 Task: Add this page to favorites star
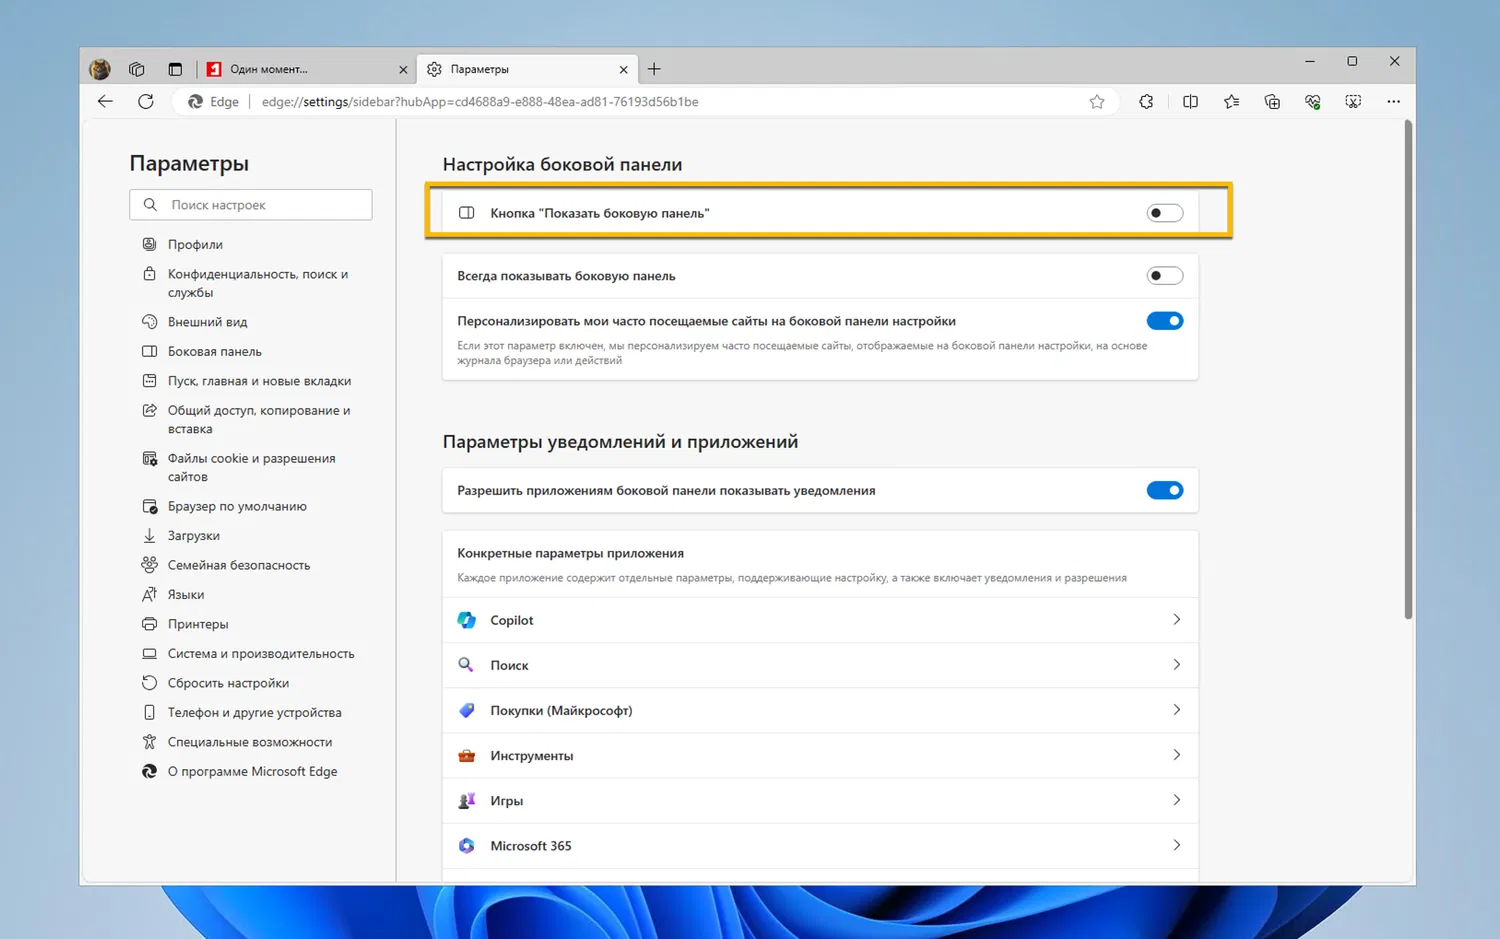click(x=1097, y=101)
